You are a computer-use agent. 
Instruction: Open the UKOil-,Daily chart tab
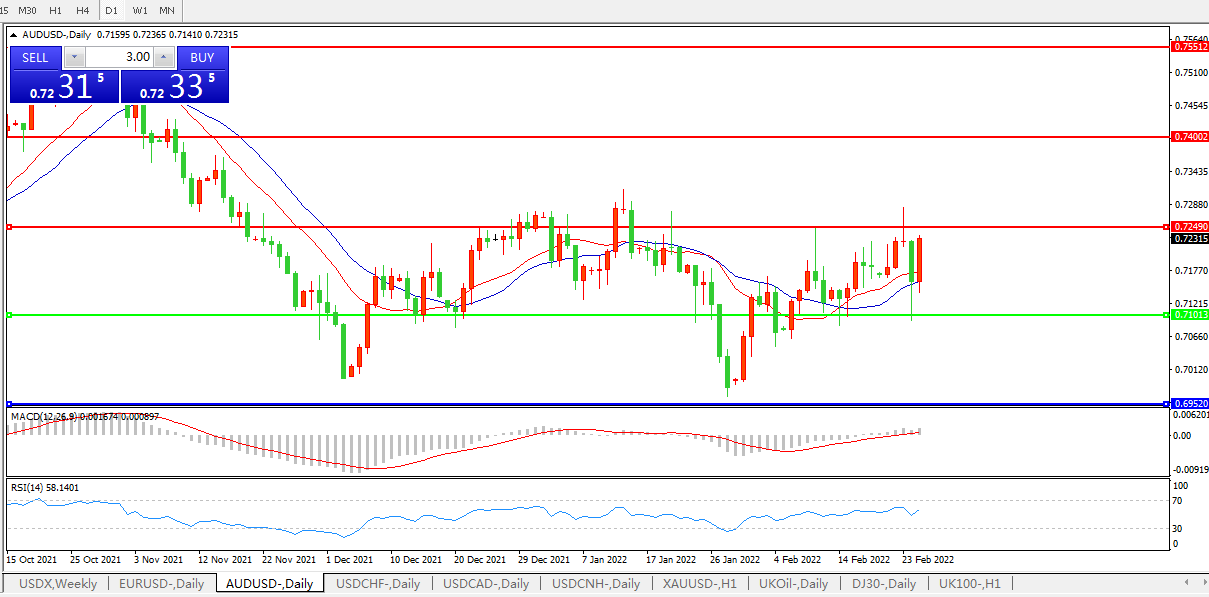[795, 584]
